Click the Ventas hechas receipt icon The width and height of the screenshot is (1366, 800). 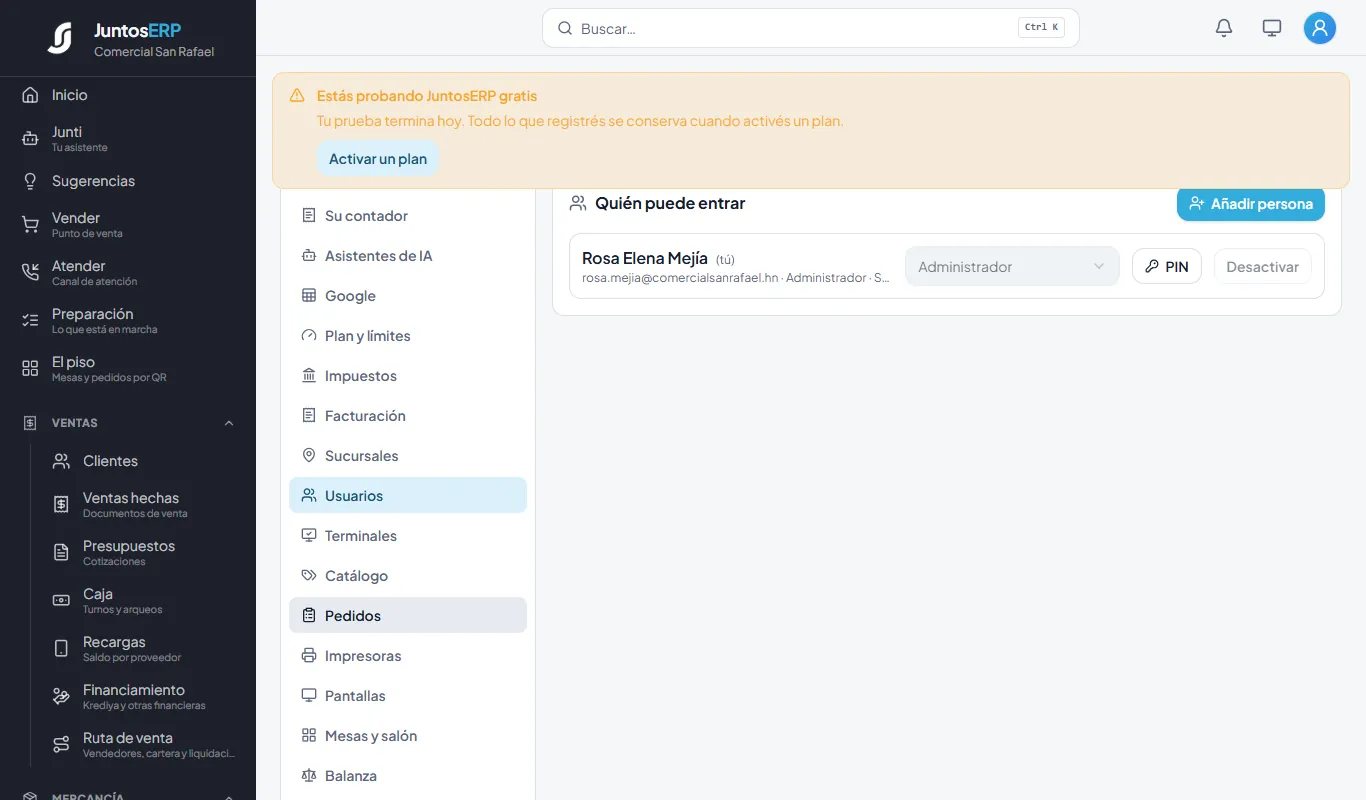pyautogui.click(x=61, y=505)
